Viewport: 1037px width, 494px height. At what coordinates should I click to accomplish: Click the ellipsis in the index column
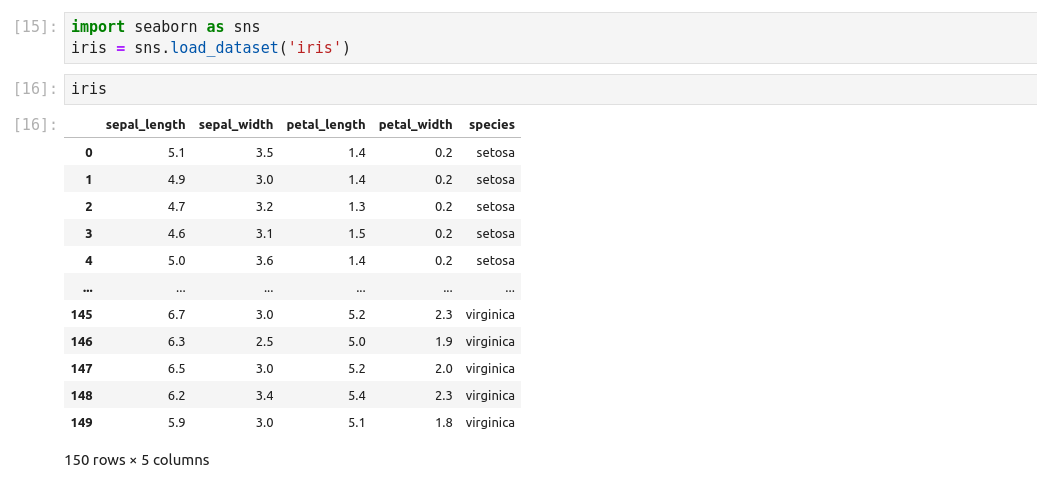88,288
